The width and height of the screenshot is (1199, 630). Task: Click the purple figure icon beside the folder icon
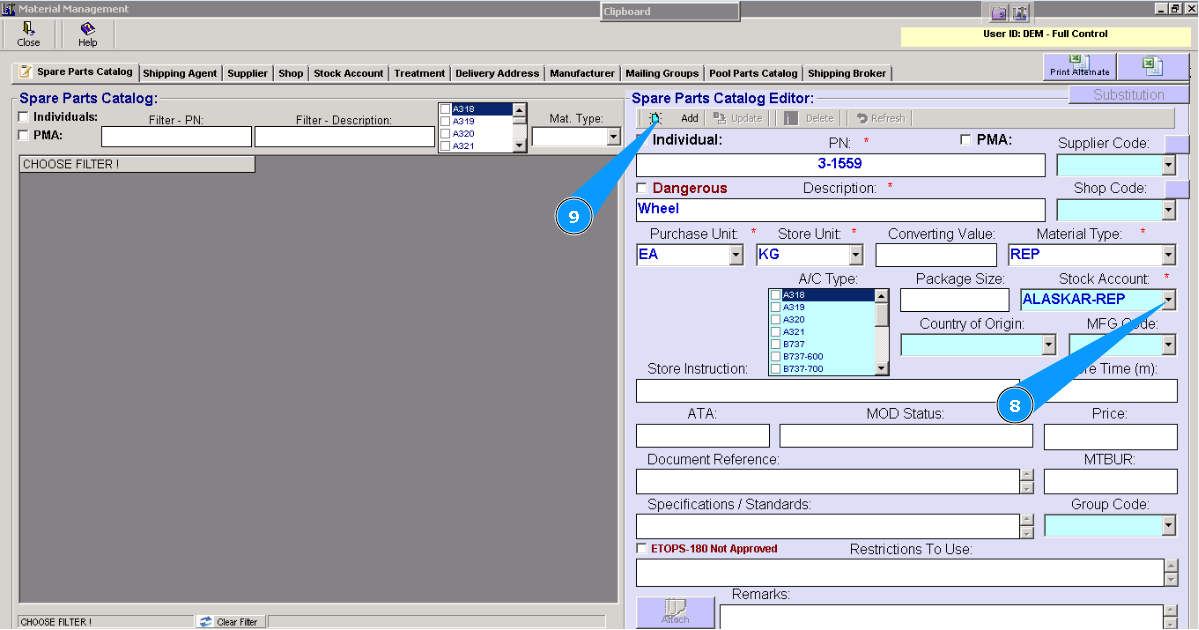pyautogui.click(x=1020, y=13)
